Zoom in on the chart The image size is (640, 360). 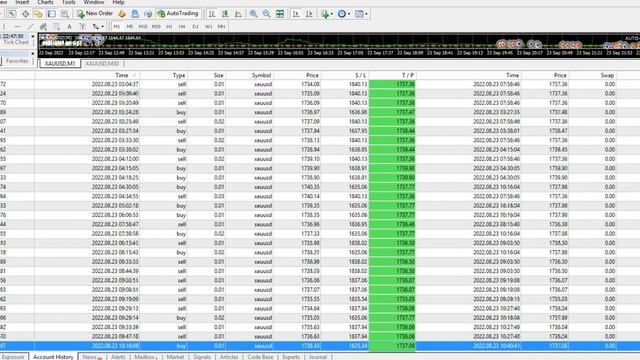(253, 14)
